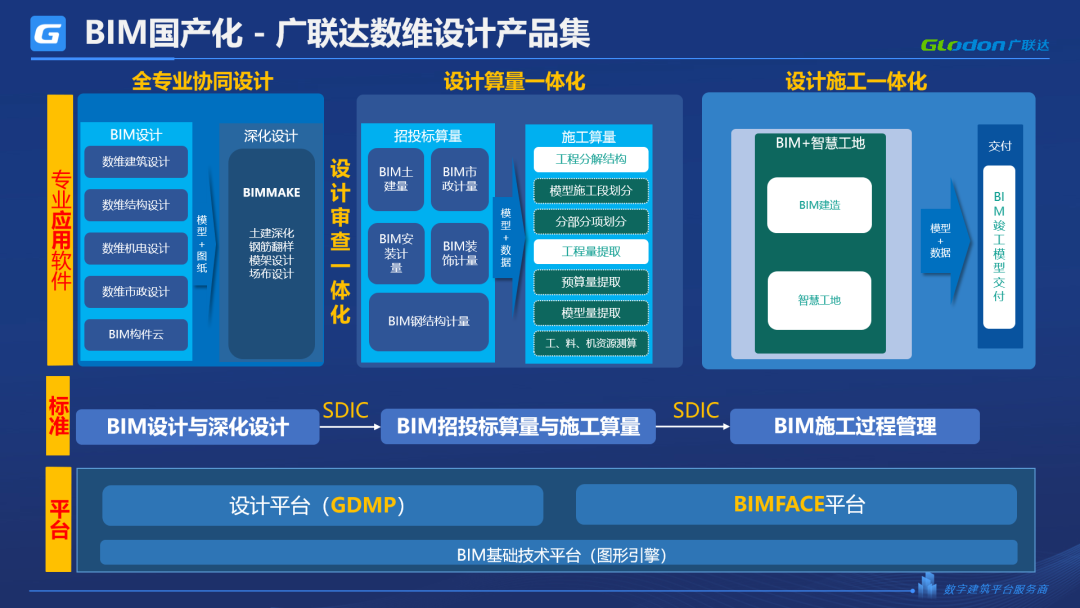Viewport: 1080px width, 608px height.
Task: Select 模型量提取 item
Action: coord(591,313)
